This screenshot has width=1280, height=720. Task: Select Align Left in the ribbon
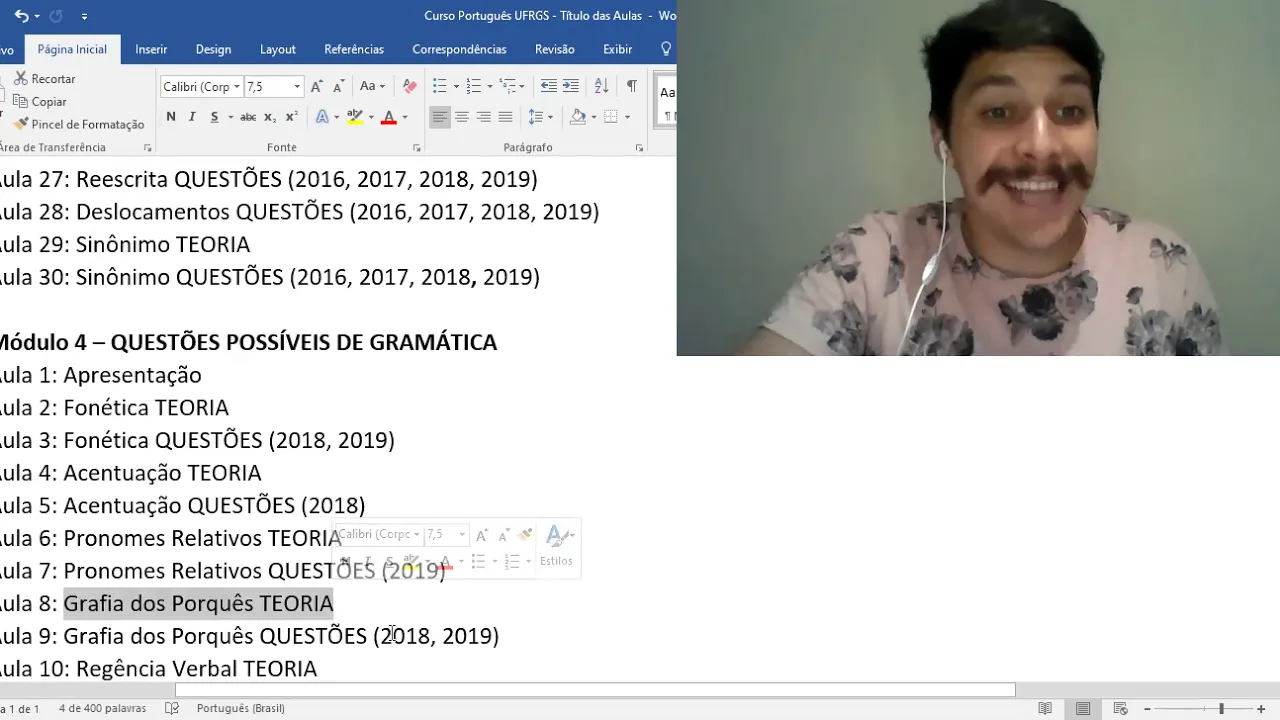pyautogui.click(x=440, y=117)
